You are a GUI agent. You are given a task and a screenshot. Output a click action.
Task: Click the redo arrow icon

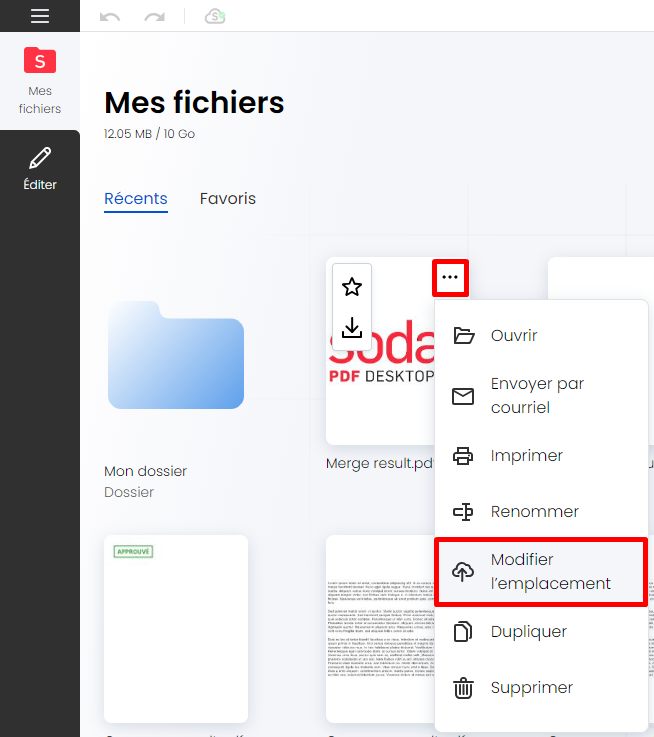coord(154,17)
